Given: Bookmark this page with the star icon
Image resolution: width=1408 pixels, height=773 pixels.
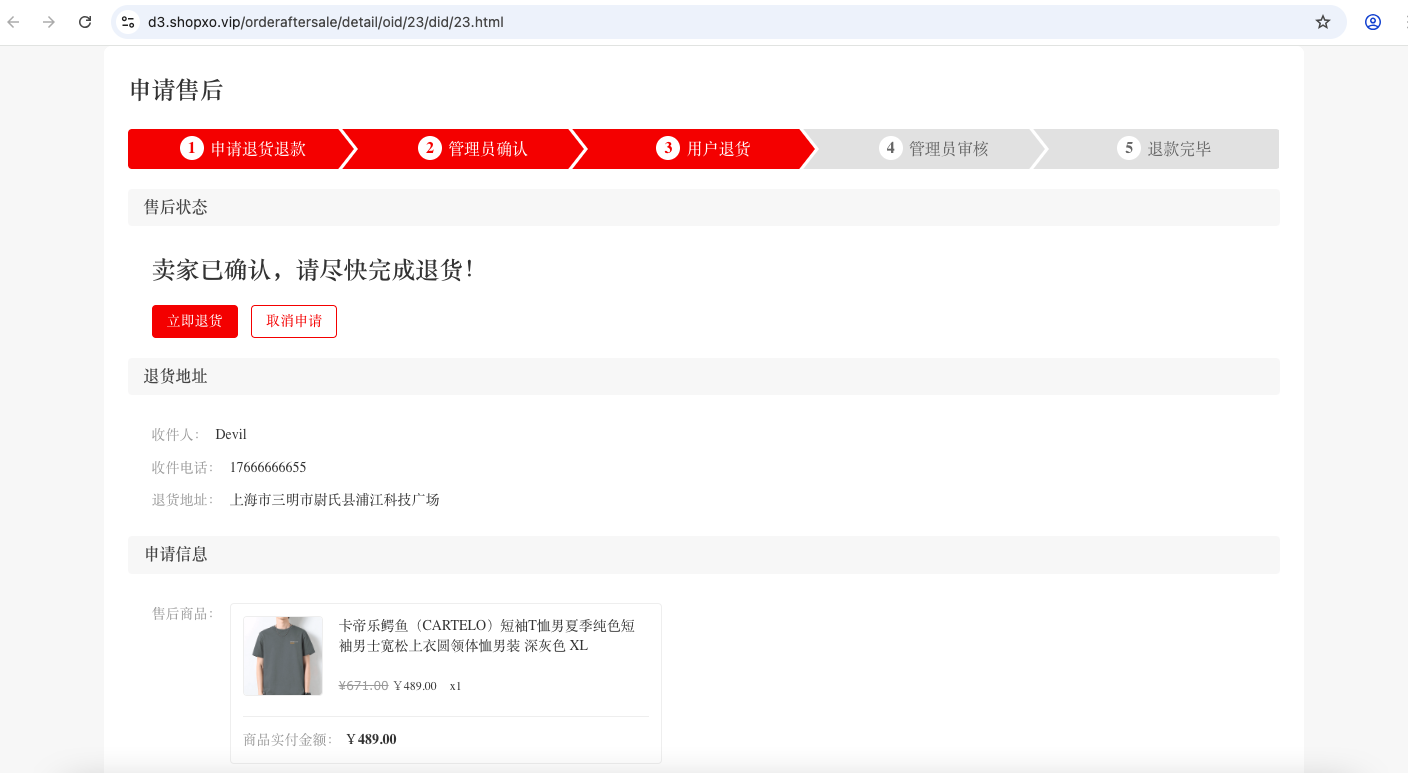Looking at the screenshot, I should click(1323, 22).
